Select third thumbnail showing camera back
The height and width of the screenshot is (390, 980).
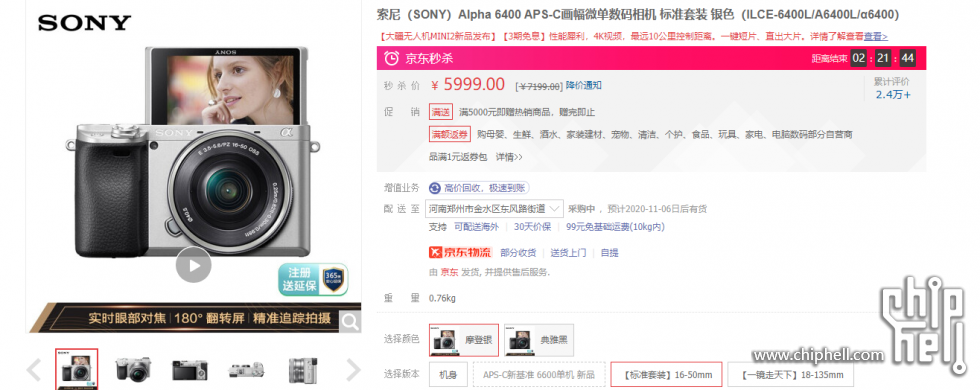tap(190, 369)
